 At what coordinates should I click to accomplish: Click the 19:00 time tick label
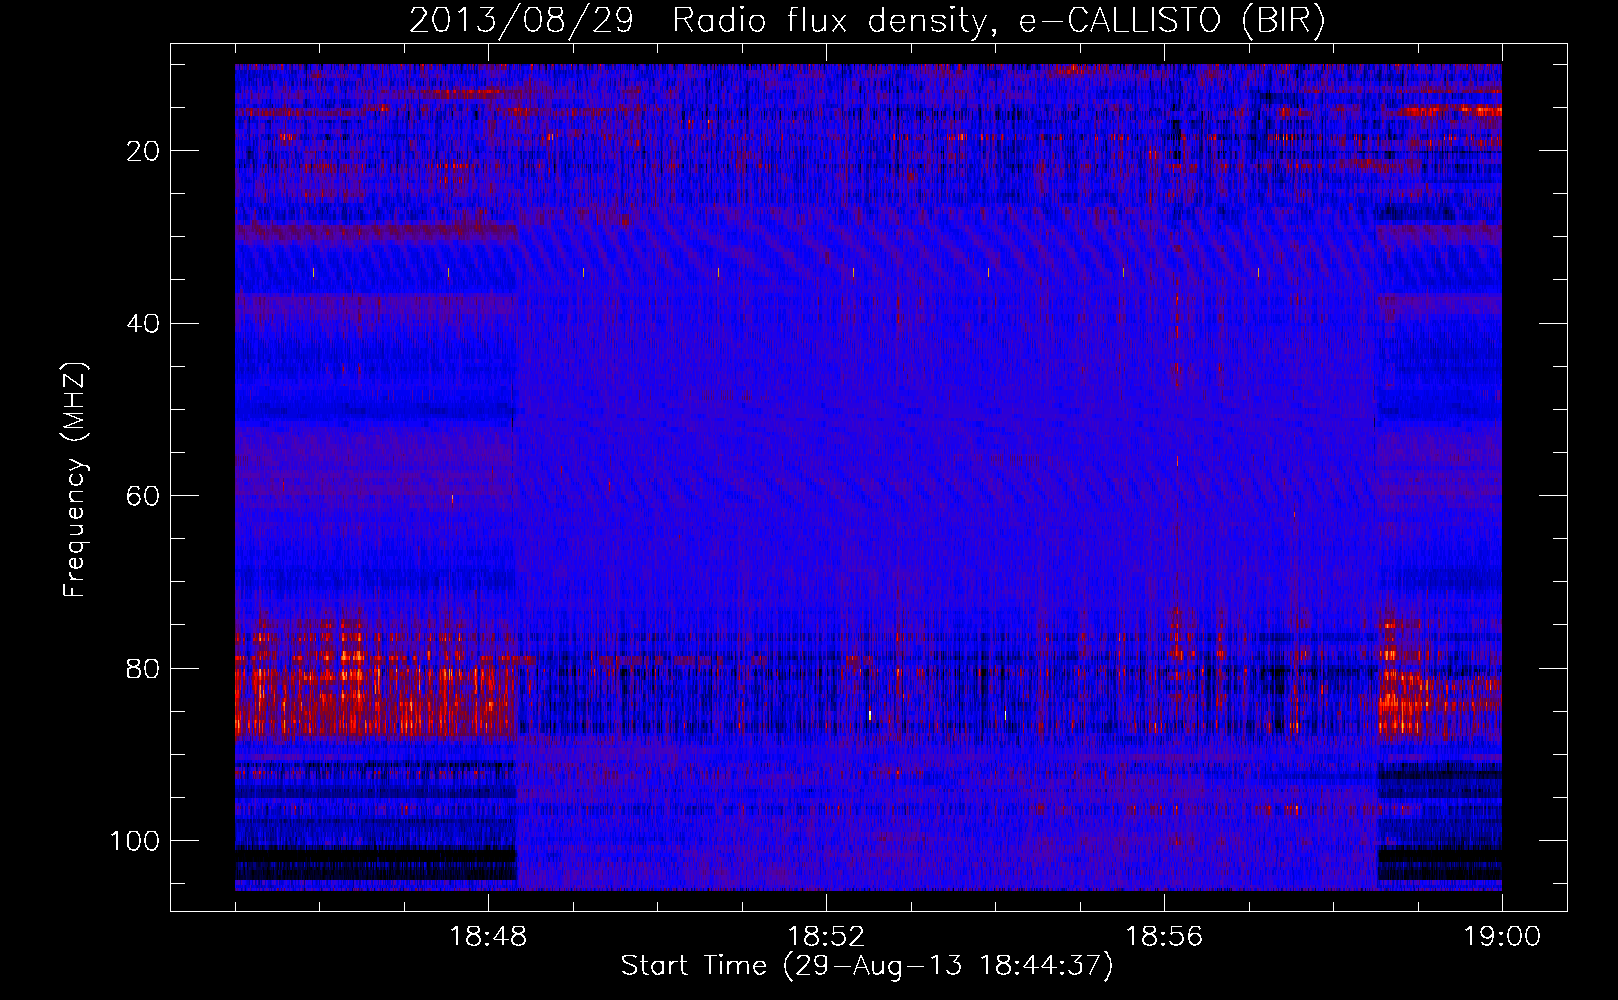click(x=1502, y=937)
